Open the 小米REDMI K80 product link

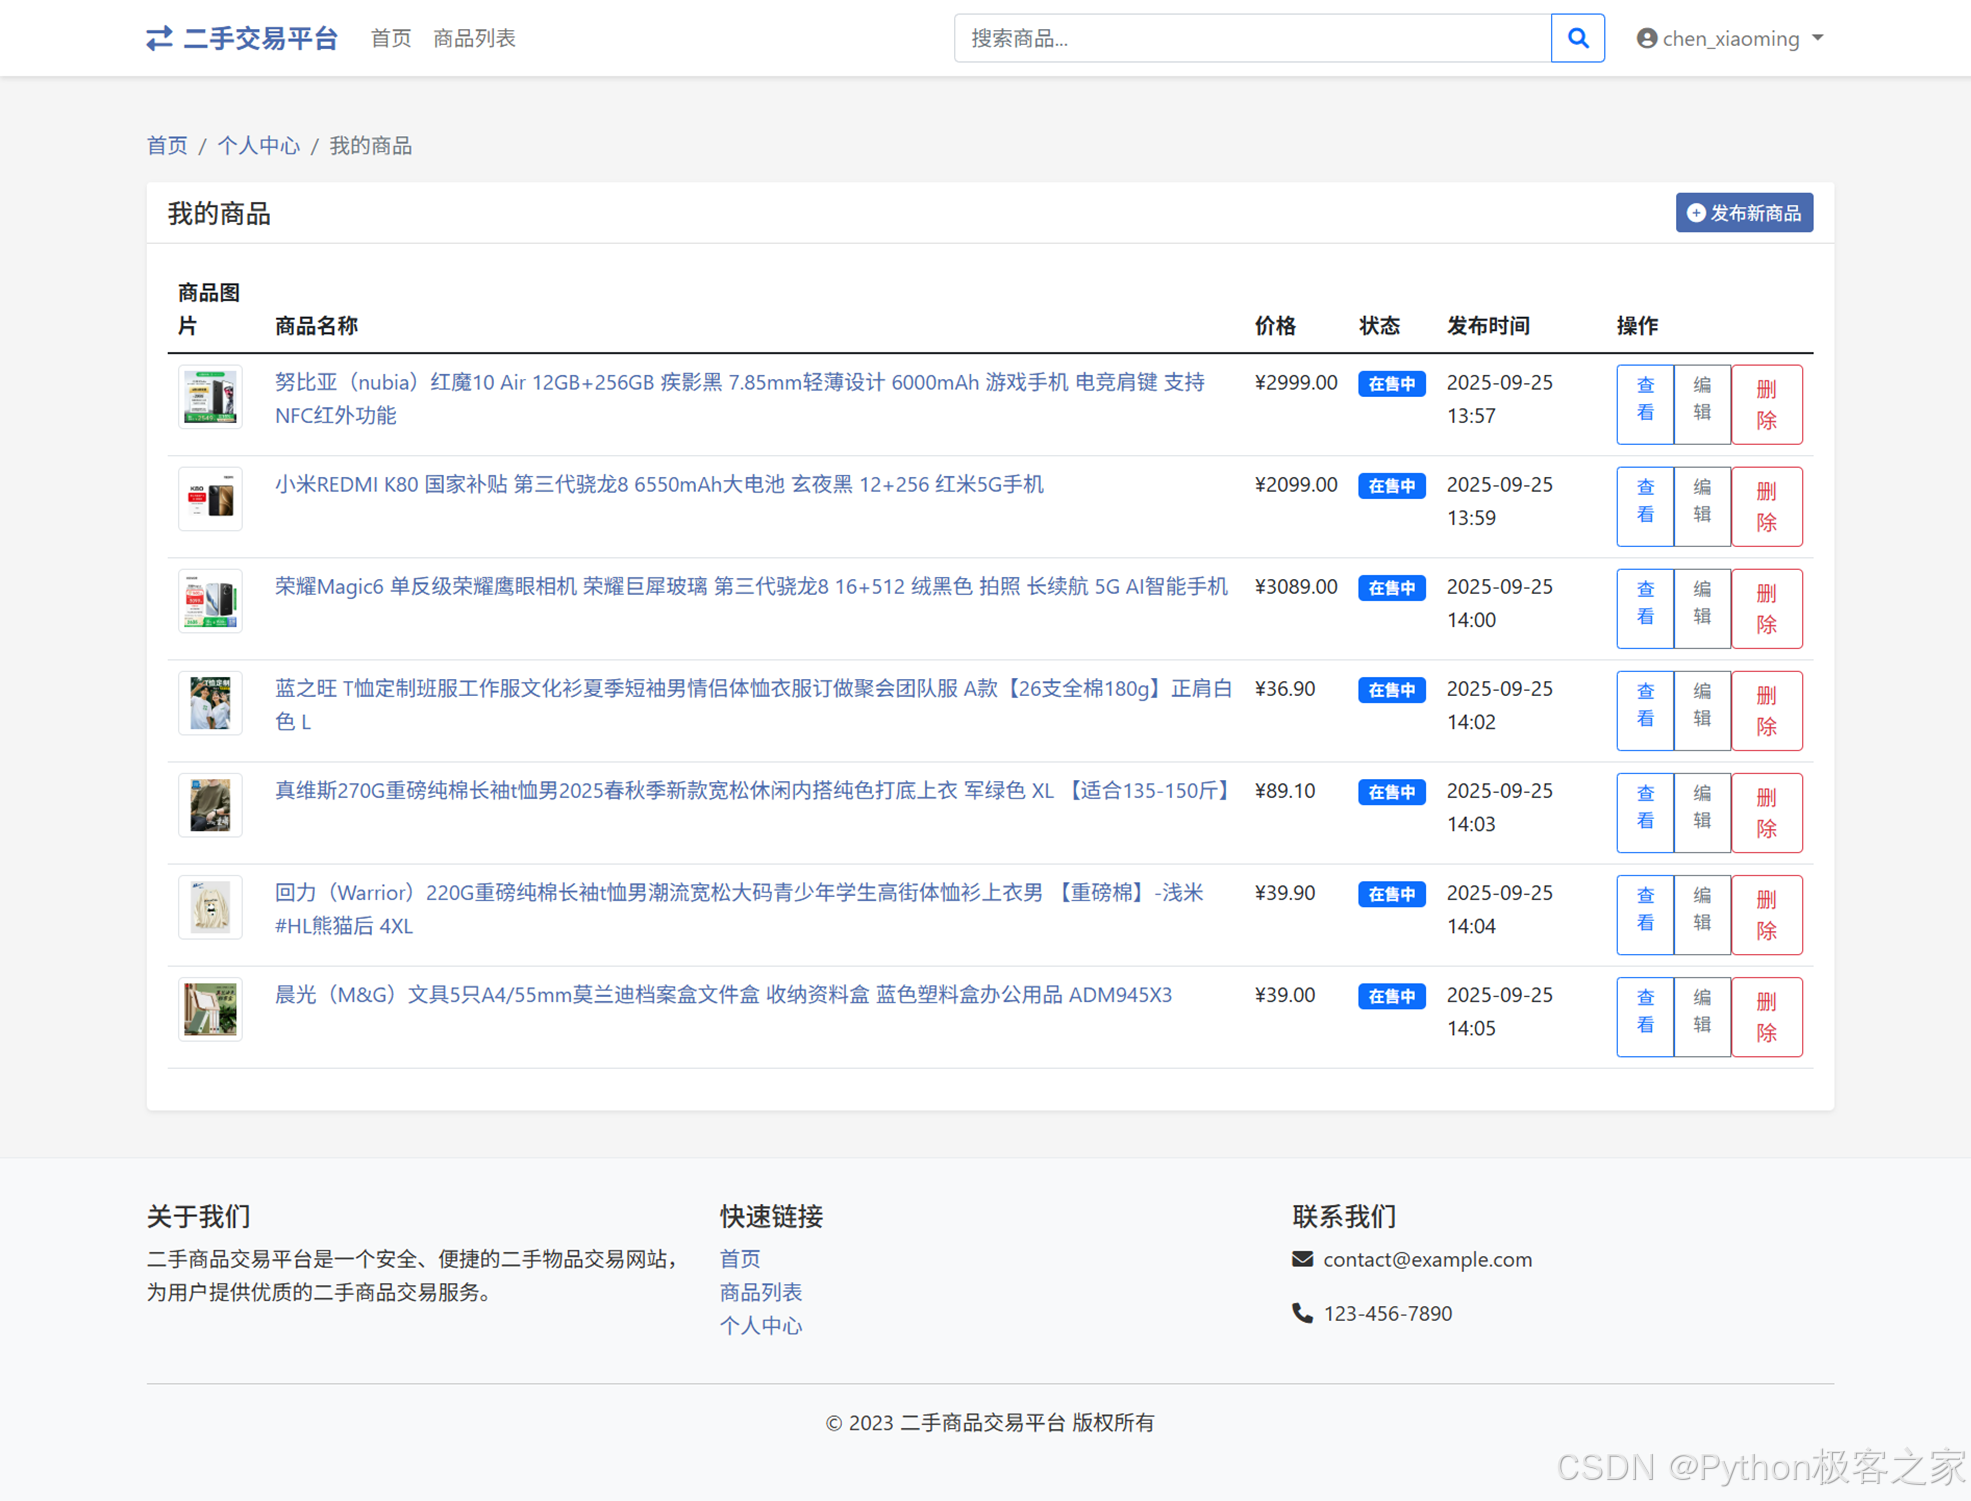coord(659,485)
